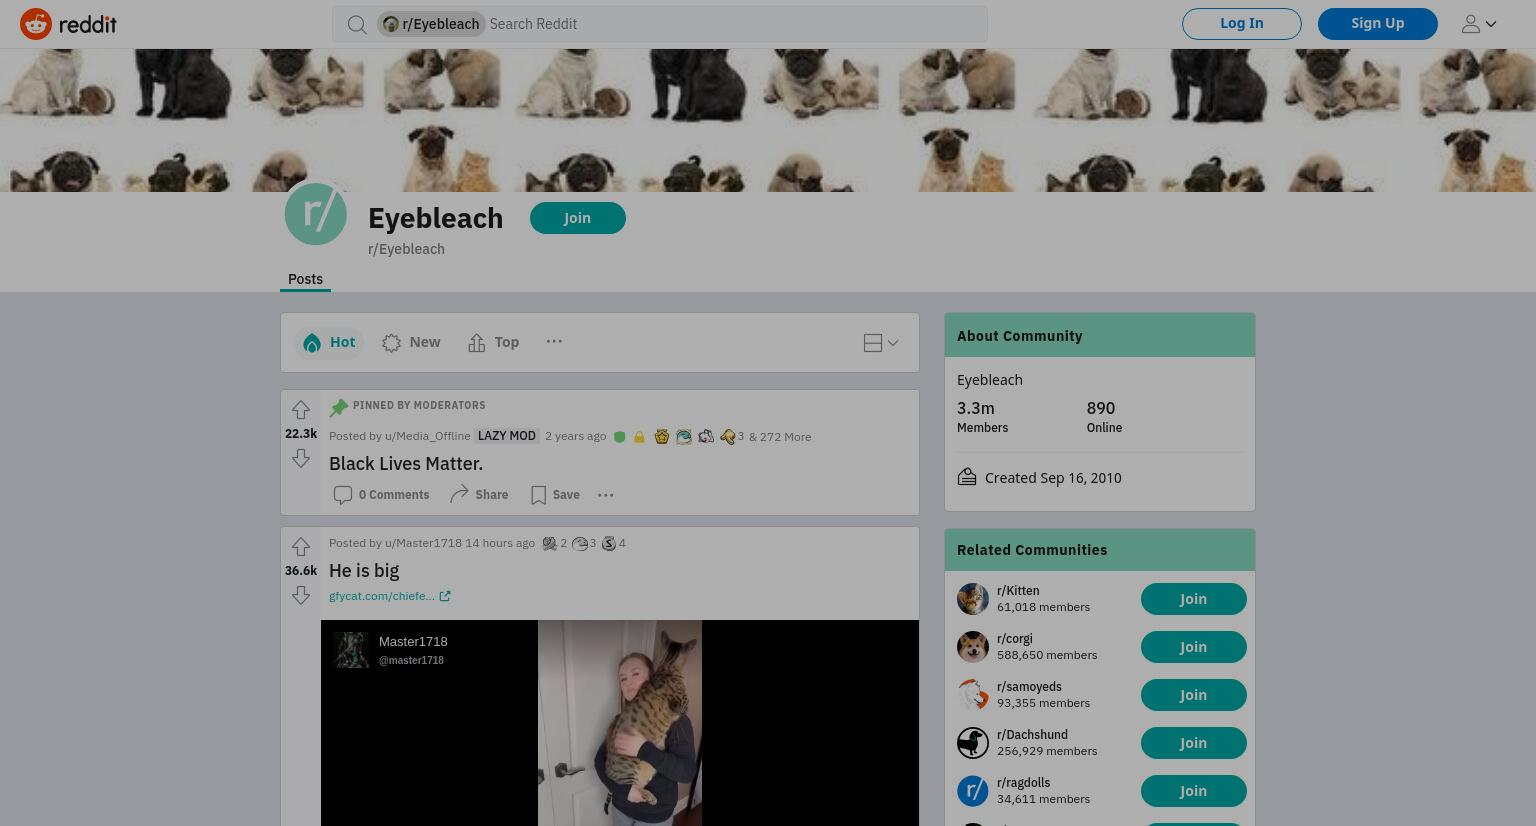Click the Log In button
1536x826 pixels.
(x=1242, y=23)
